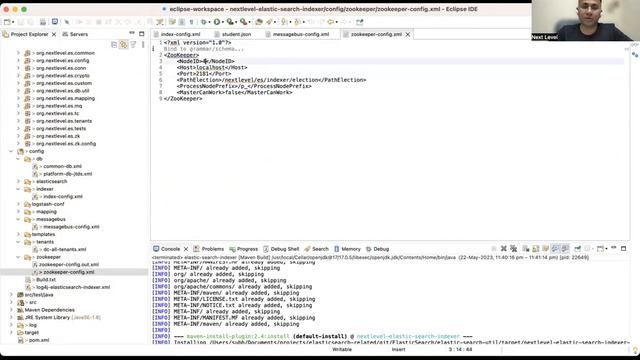Click the Project Explorer filter funnel icon
Image resolution: width=640 pixels, height=360 pixels.
tap(133, 44)
